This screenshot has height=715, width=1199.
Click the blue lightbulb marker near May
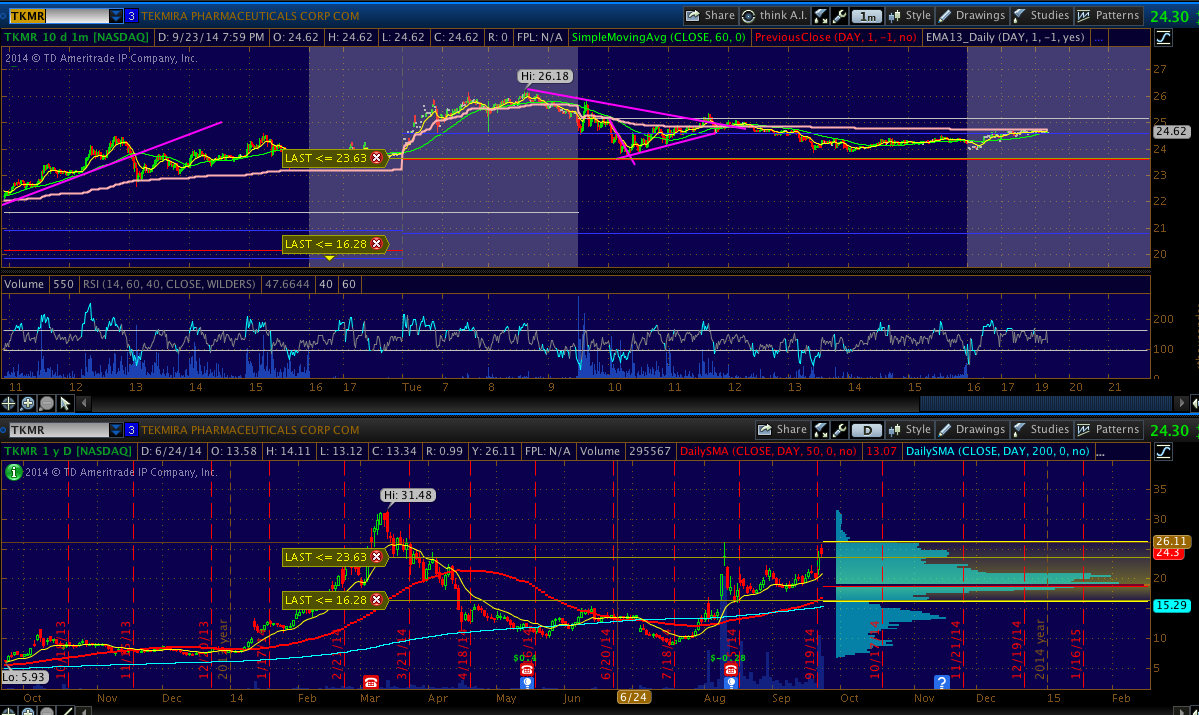tap(526, 682)
